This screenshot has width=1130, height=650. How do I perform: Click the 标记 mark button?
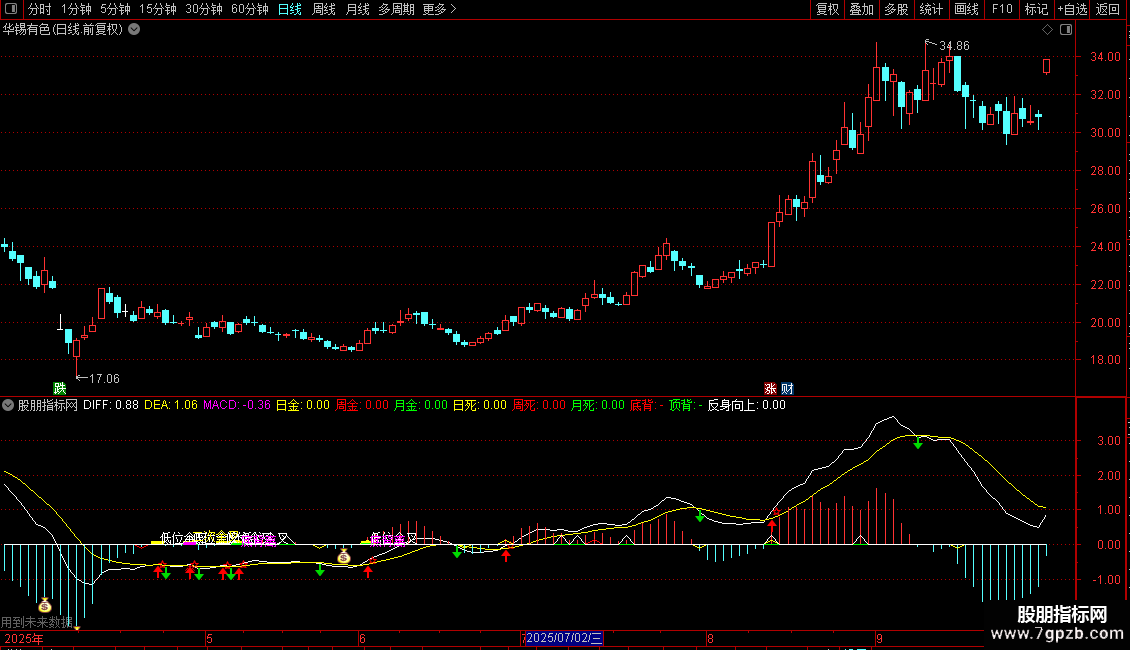(1036, 9)
